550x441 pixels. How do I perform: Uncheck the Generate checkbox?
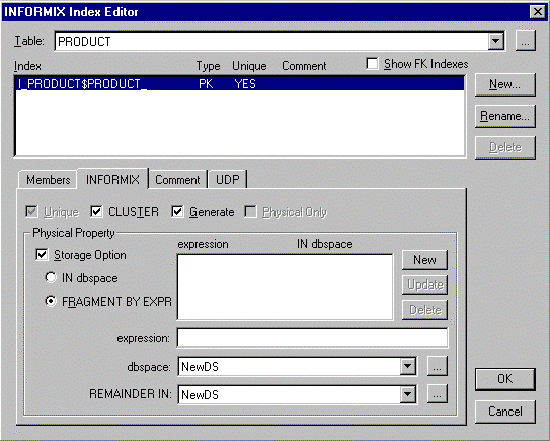pos(177,212)
